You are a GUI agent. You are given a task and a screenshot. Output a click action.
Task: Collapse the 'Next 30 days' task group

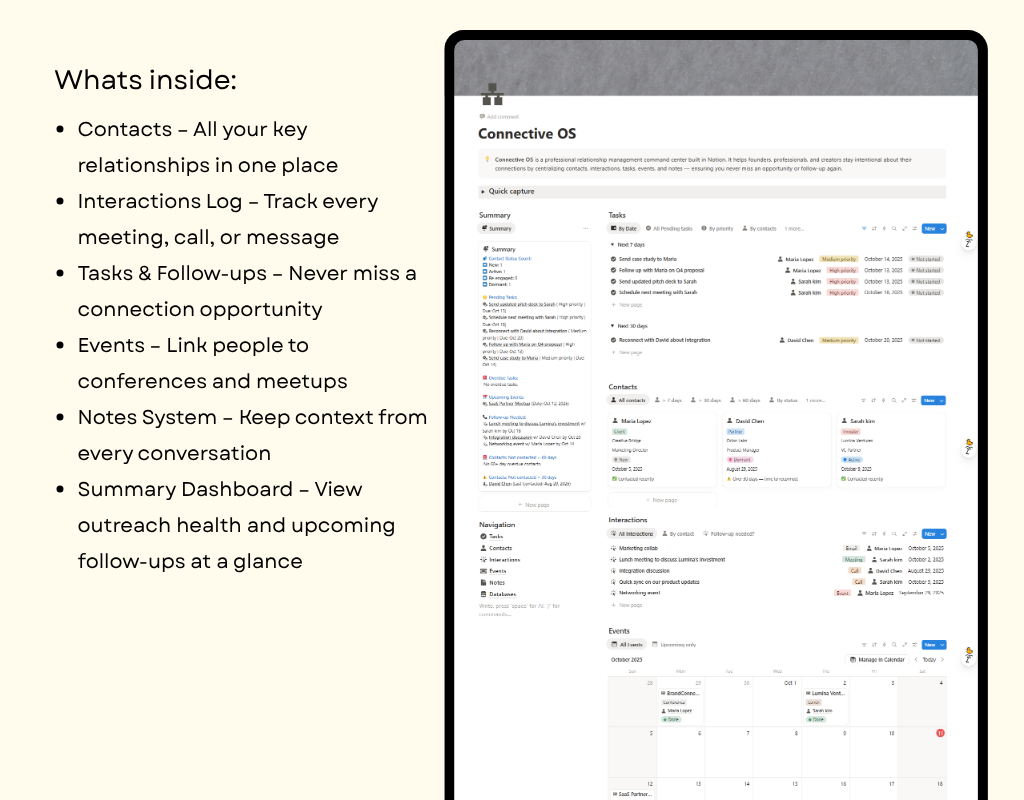pos(612,326)
